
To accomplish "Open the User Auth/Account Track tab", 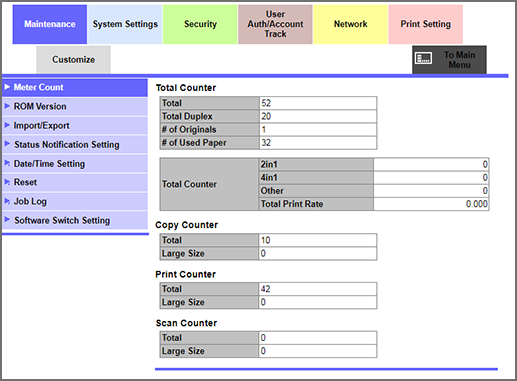I will (x=275, y=24).
